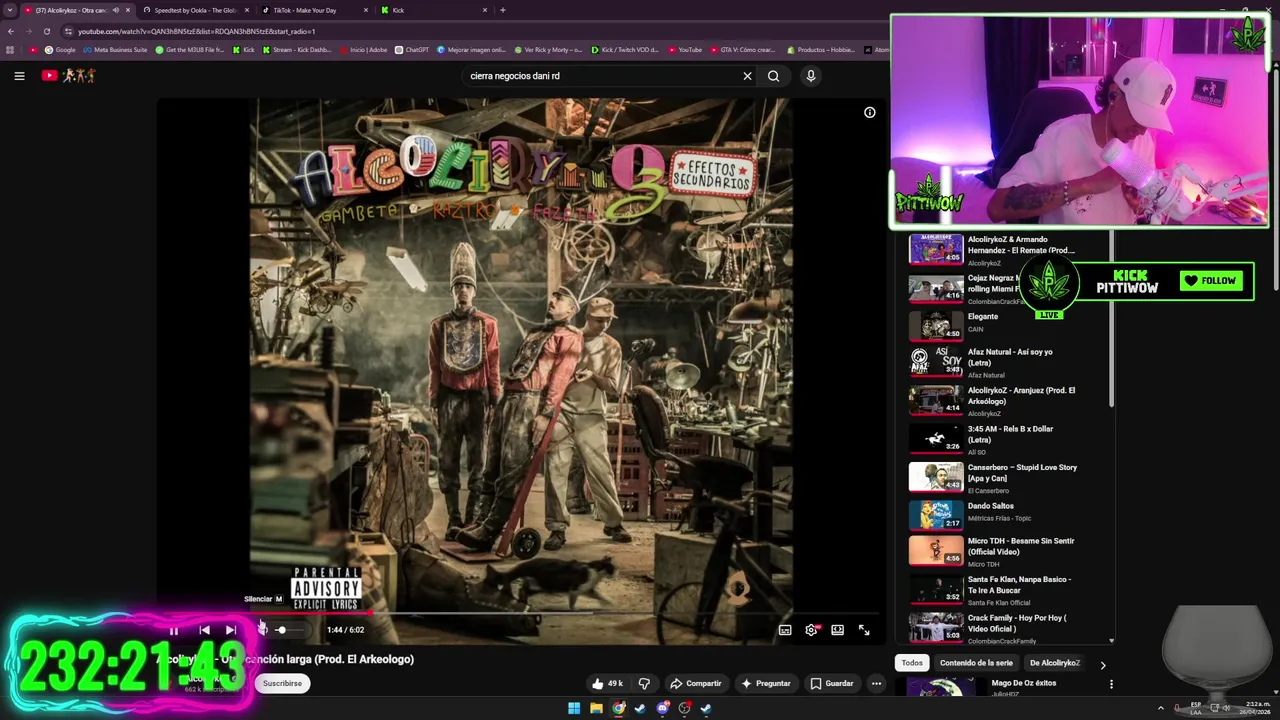Switch to theater mode
The image size is (1280, 720).
[x=838, y=630]
